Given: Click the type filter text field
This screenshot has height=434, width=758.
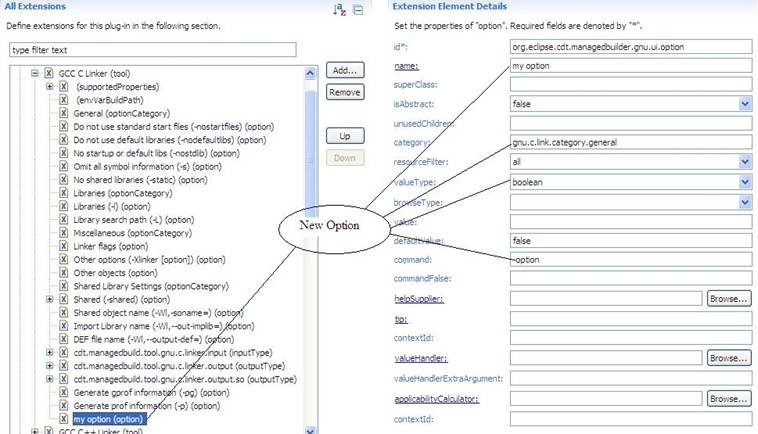Looking at the screenshot, I should click(x=153, y=50).
